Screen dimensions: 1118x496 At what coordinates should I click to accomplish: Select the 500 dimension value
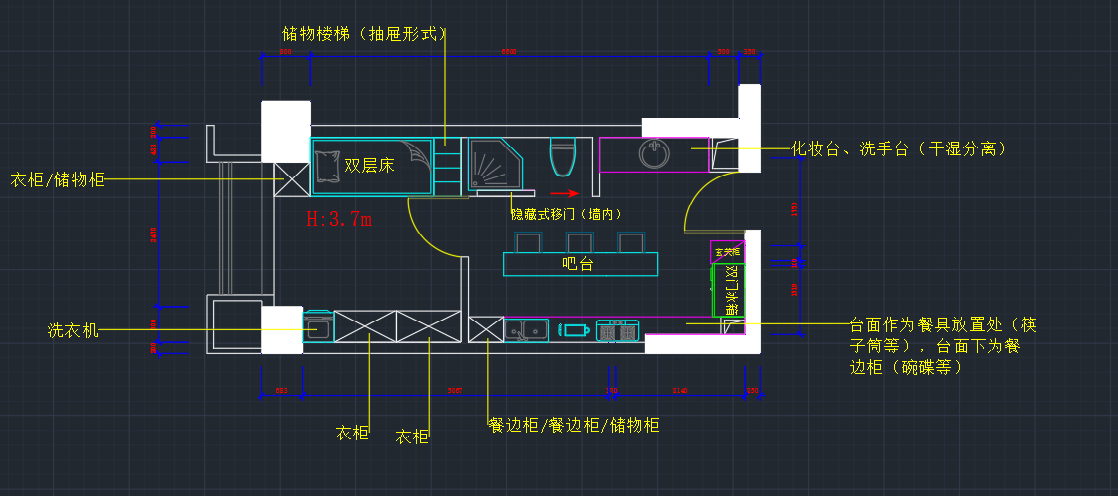723,52
